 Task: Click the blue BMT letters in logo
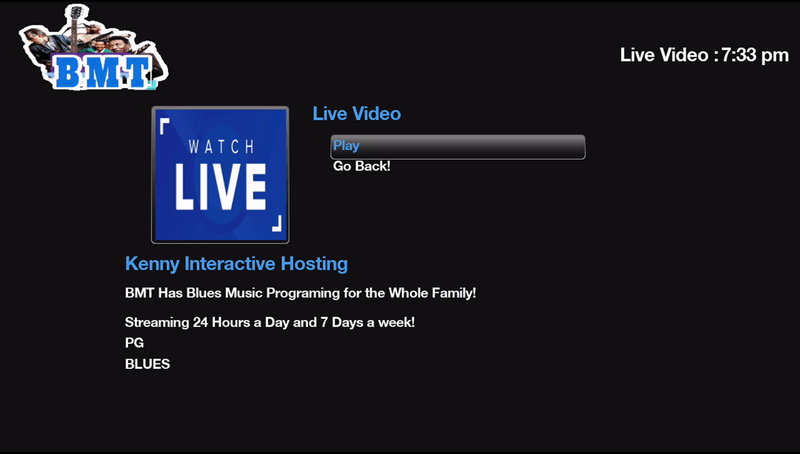(x=100, y=70)
